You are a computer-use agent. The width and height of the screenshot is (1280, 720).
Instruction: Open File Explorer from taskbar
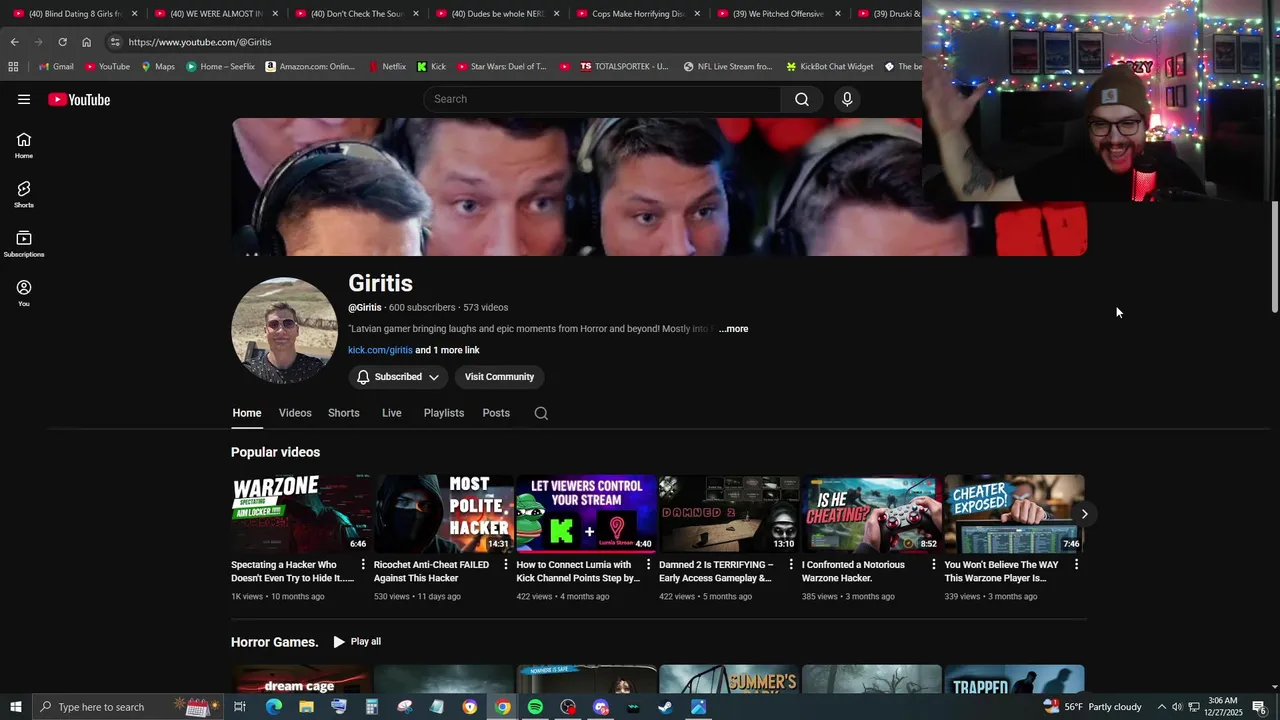(x=306, y=707)
